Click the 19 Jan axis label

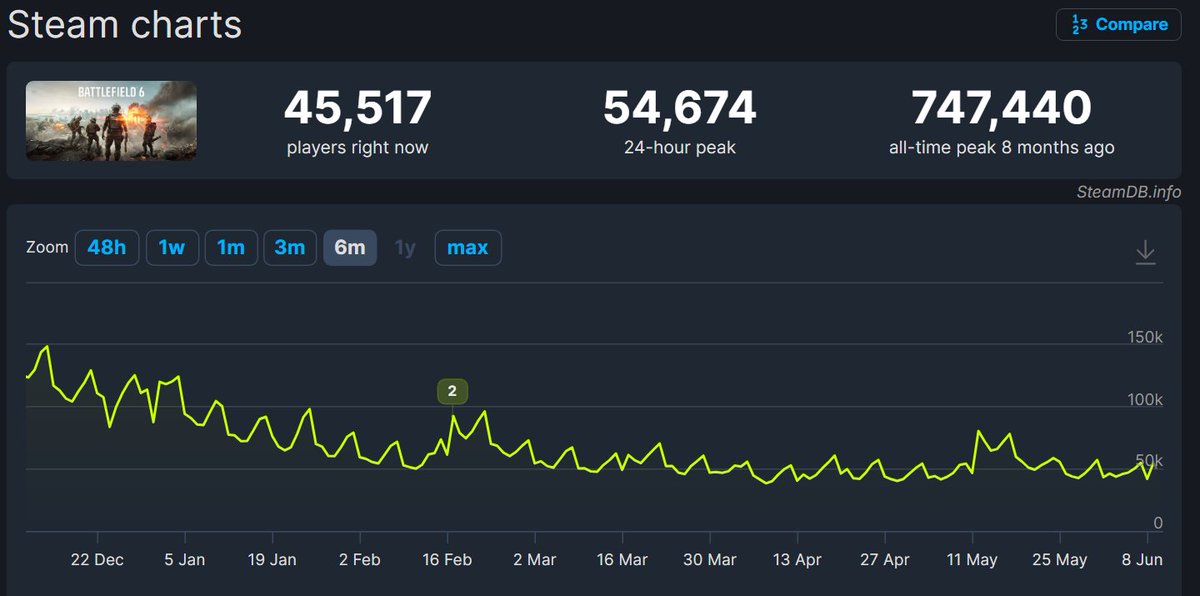(270, 560)
